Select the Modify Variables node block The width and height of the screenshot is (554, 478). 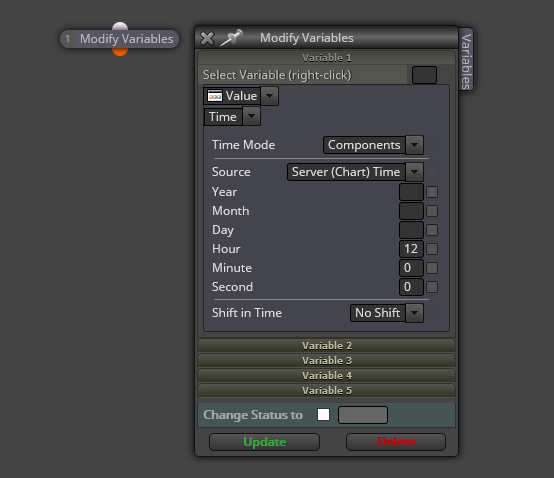tap(119, 39)
